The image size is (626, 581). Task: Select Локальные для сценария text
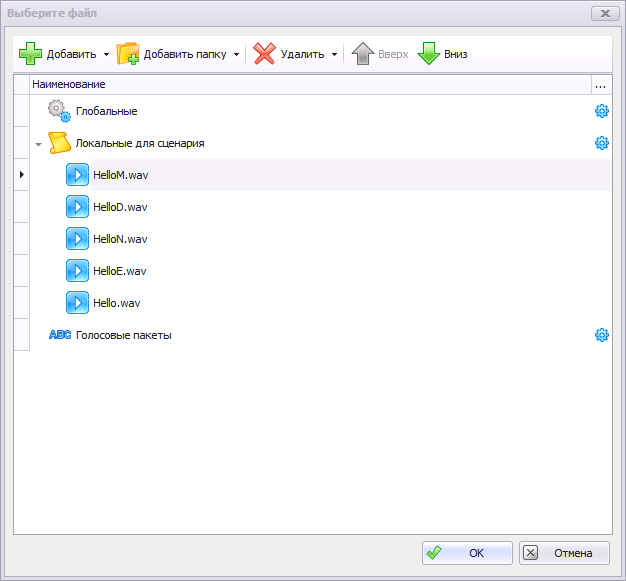[140, 143]
